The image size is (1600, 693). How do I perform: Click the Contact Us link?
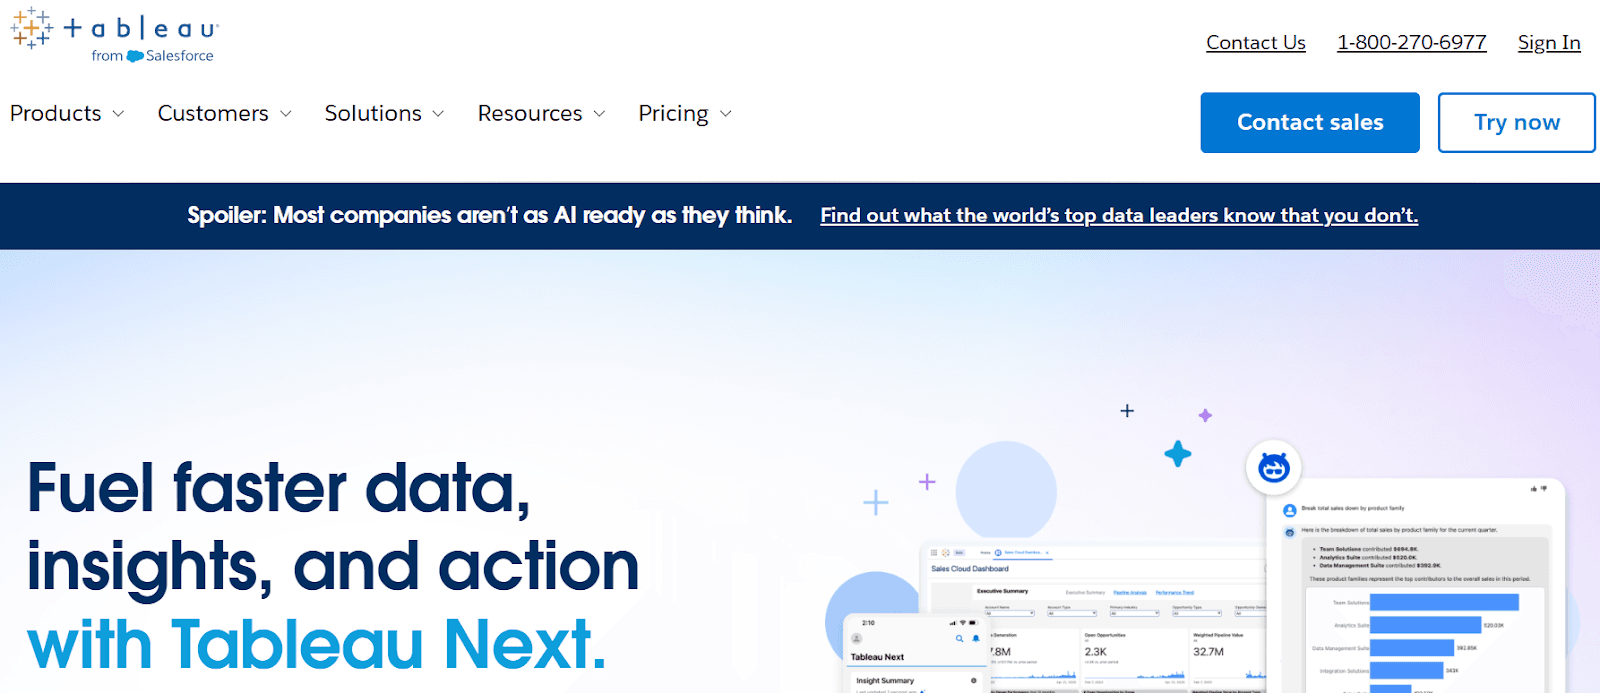pos(1256,42)
